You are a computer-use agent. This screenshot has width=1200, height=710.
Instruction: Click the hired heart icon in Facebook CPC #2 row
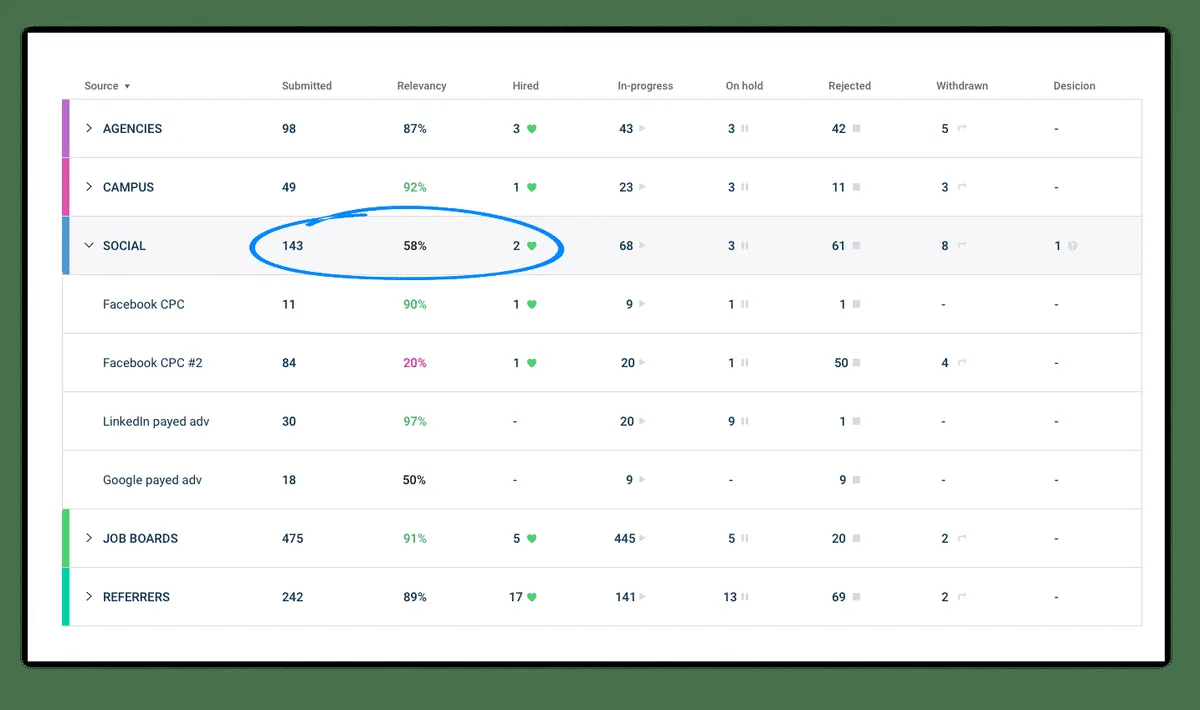[x=532, y=363]
